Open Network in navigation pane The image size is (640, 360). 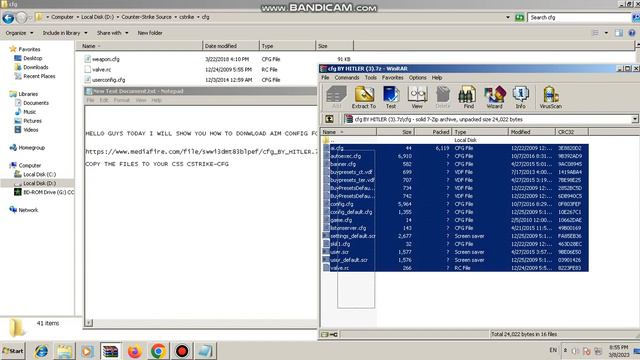click(28, 210)
